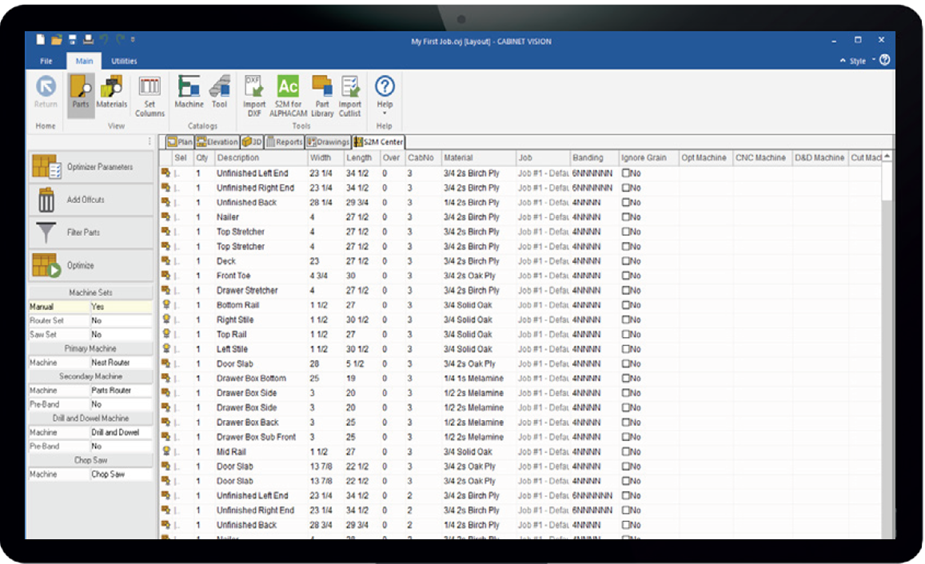This screenshot has height=564, width=925.
Task: Open the Style dropdown at top right
Action: click(859, 61)
